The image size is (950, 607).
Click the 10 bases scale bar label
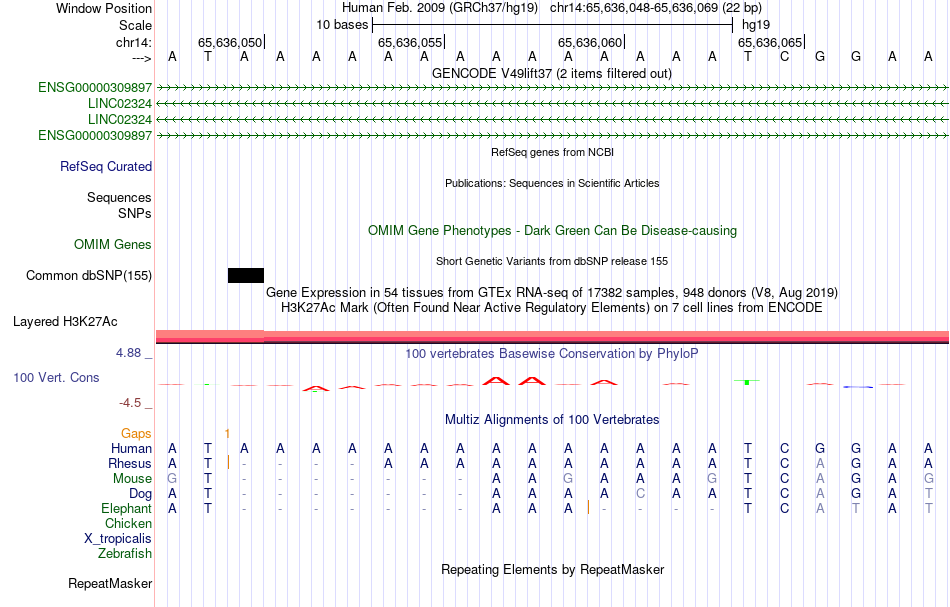coord(342,25)
